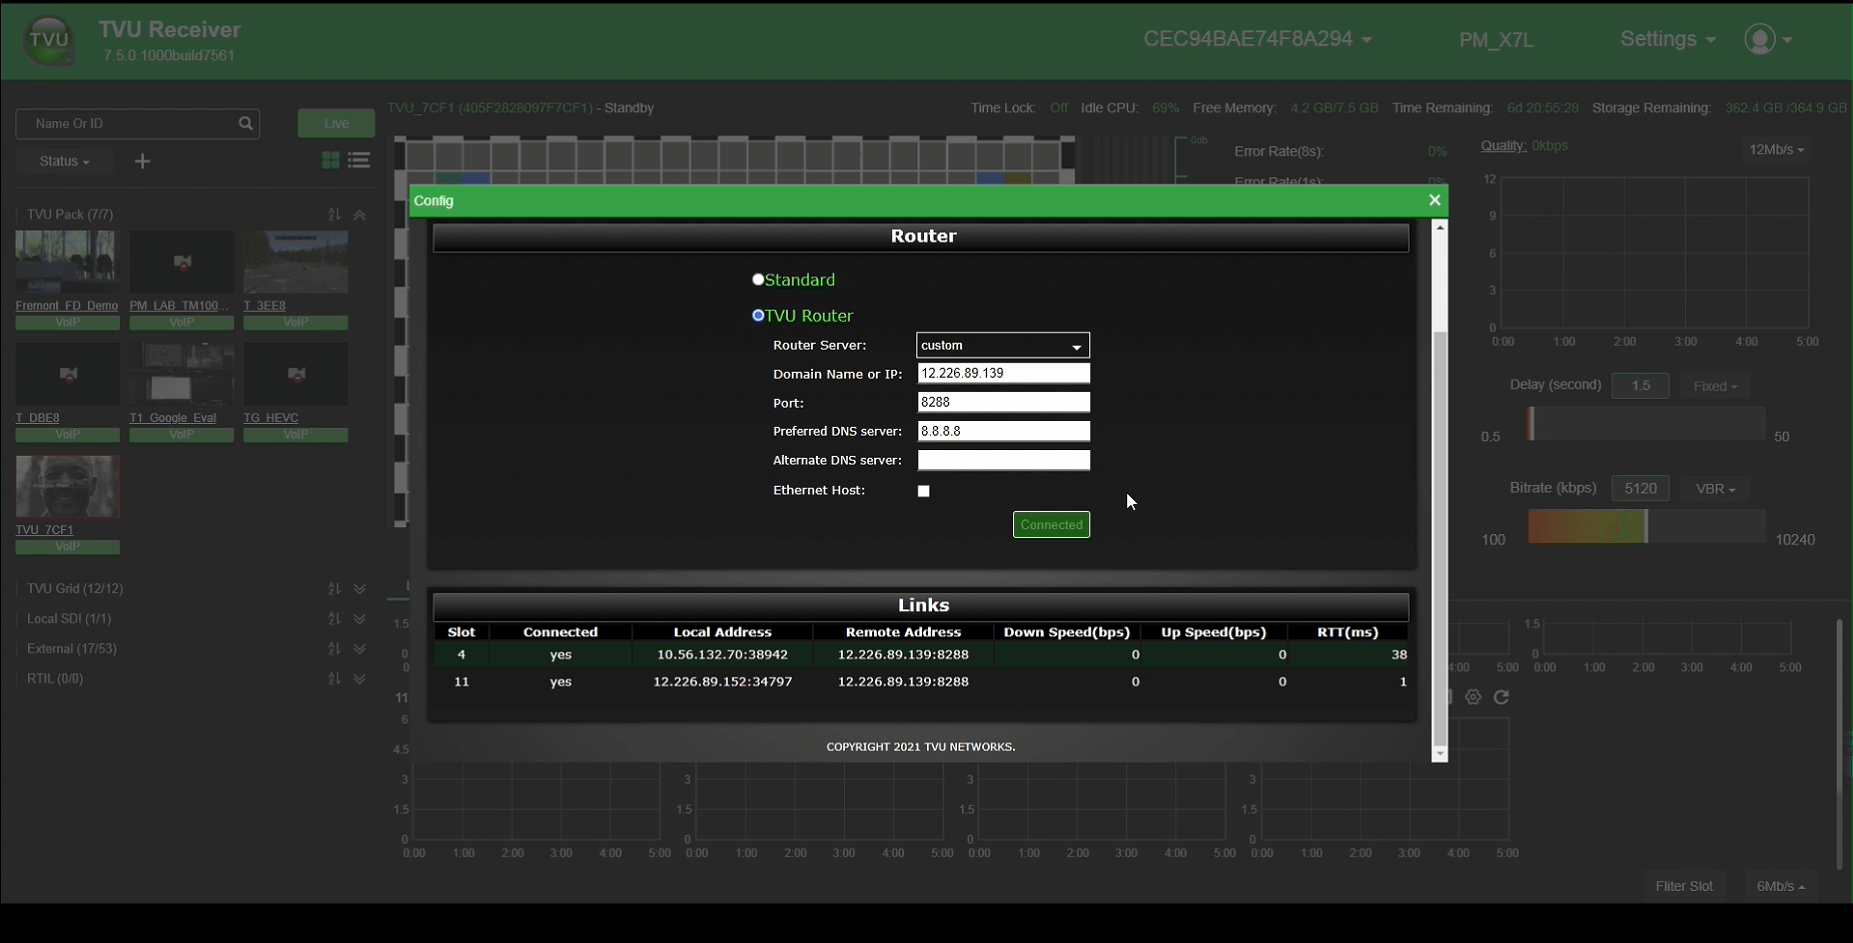
Task: Click local address 10.56.132.70:38942
Action: pos(722,655)
